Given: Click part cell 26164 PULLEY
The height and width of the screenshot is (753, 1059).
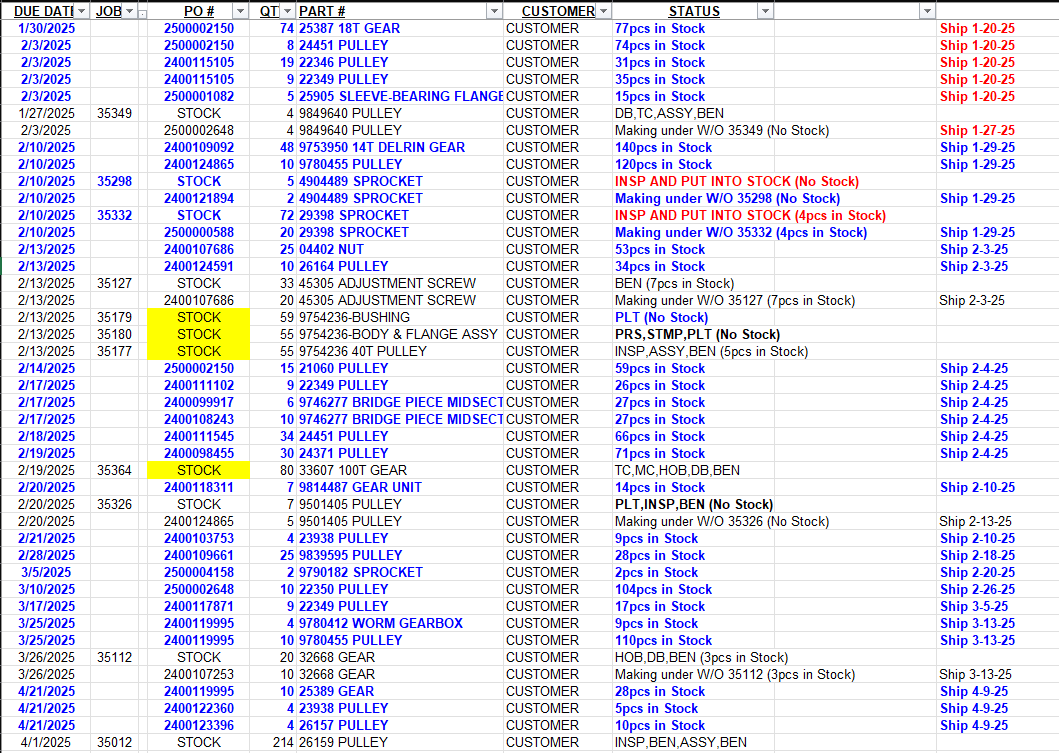Looking at the screenshot, I should tap(400, 267).
